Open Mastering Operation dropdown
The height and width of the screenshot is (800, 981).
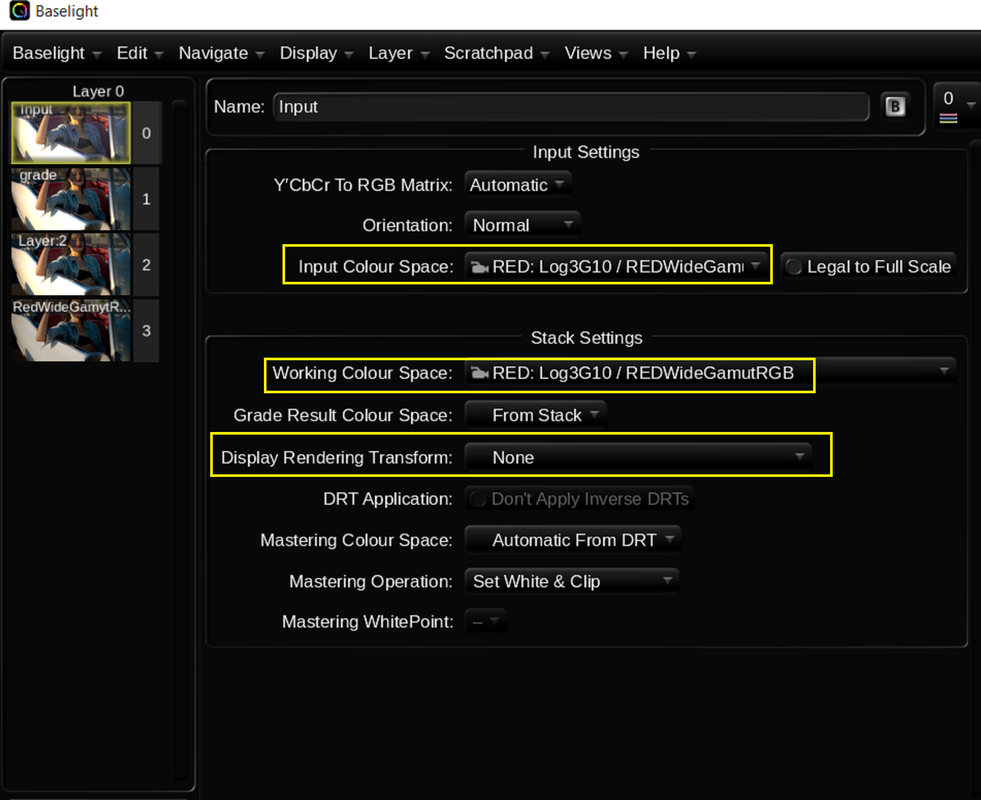572,581
